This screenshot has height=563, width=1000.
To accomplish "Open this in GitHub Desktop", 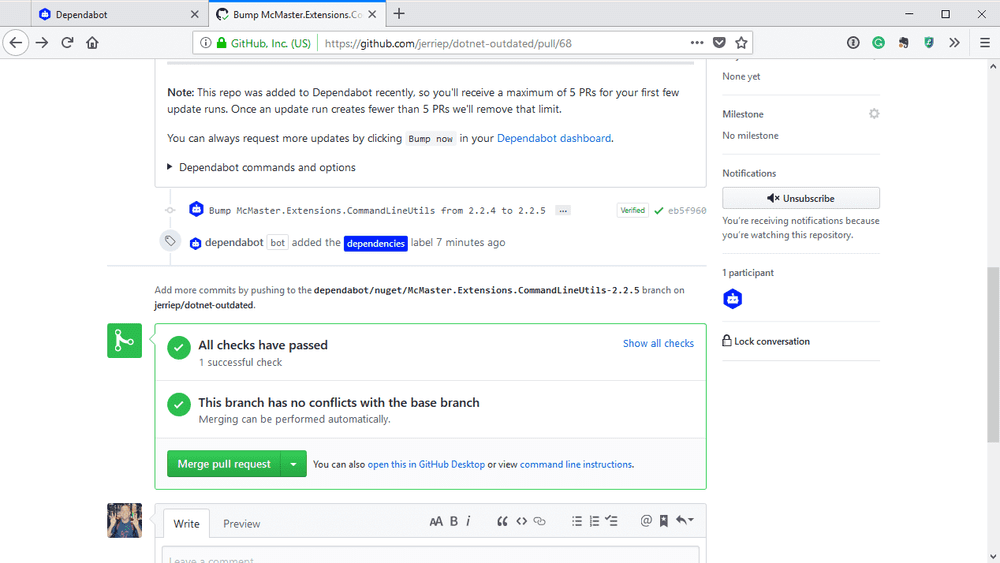I will click(x=426, y=464).
